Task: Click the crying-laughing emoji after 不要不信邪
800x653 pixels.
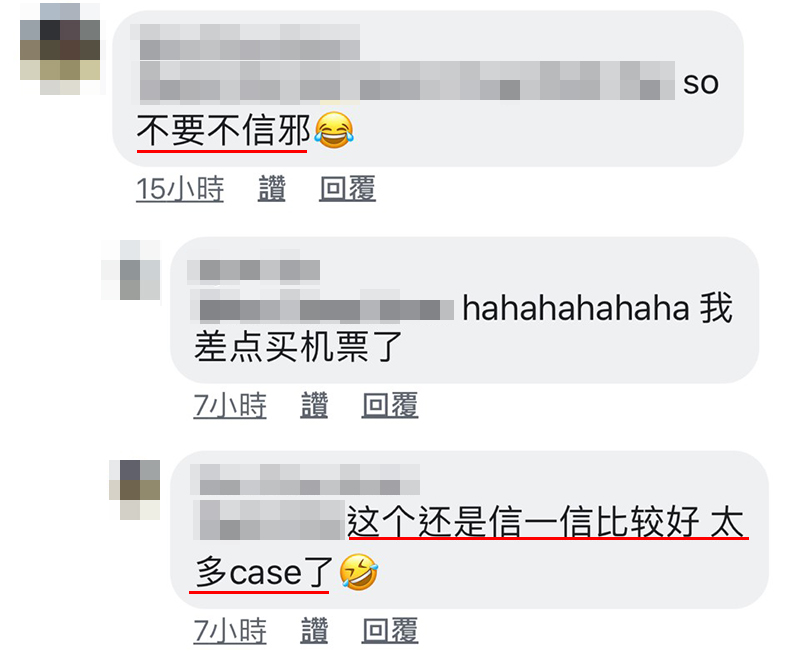Action: pos(334,131)
